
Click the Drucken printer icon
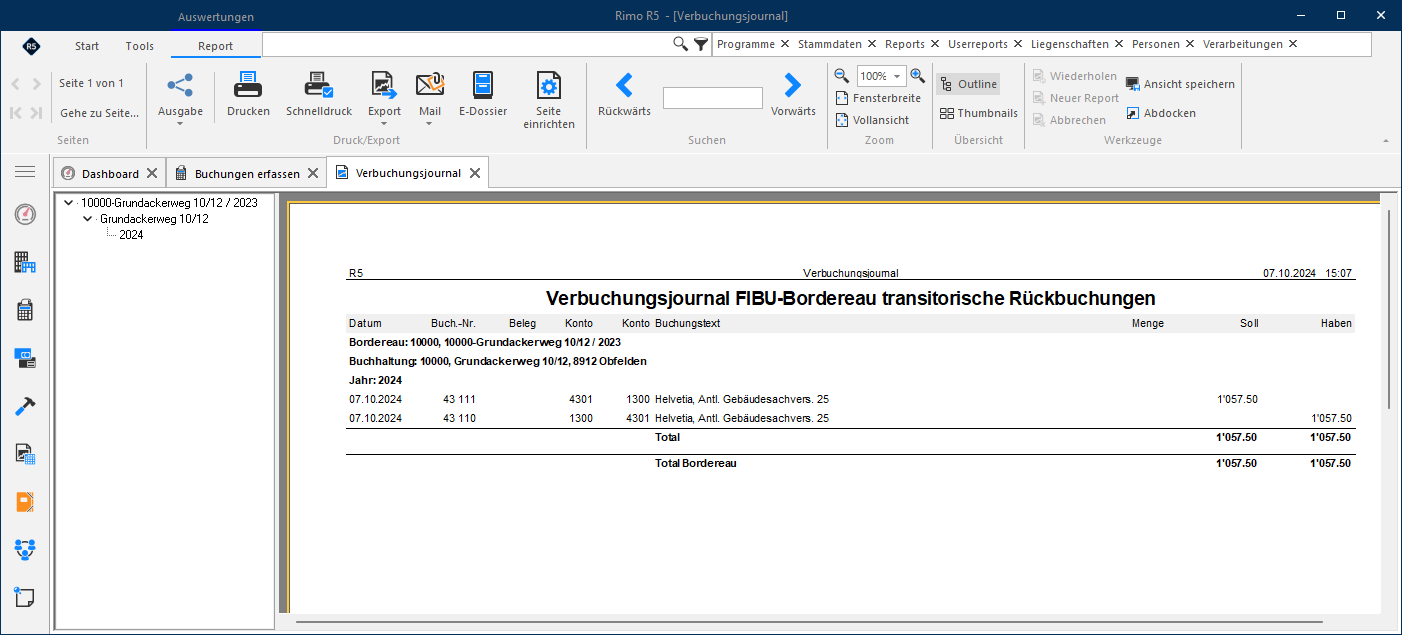pos(248,86)
